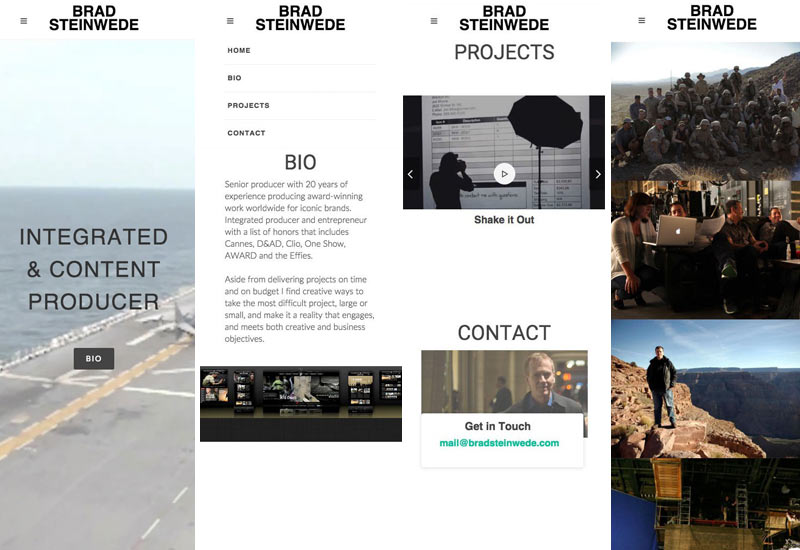Open the mail@bradsteinwede.com email link
The width and height of the screenshot is (800, 550).
tap(499, 443)
